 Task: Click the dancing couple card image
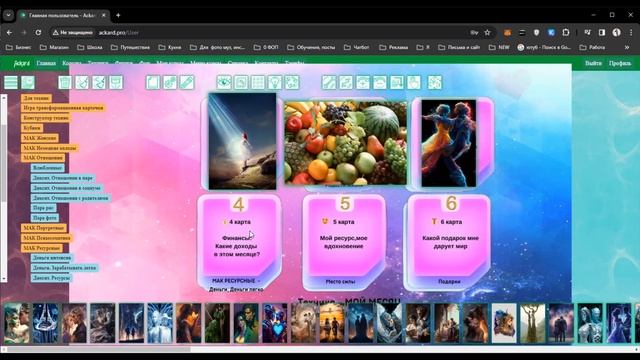coord(449,143)
